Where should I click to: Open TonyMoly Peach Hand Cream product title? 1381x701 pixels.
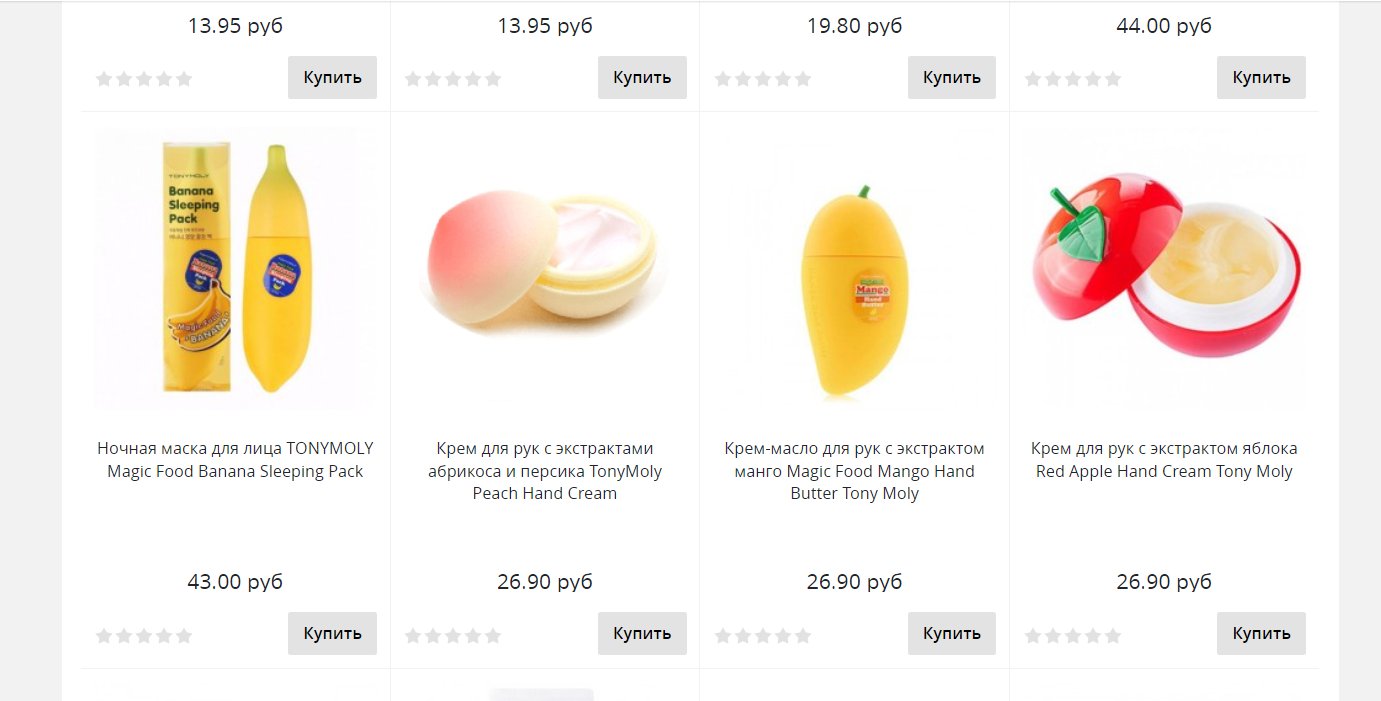[x=545, y=471]
